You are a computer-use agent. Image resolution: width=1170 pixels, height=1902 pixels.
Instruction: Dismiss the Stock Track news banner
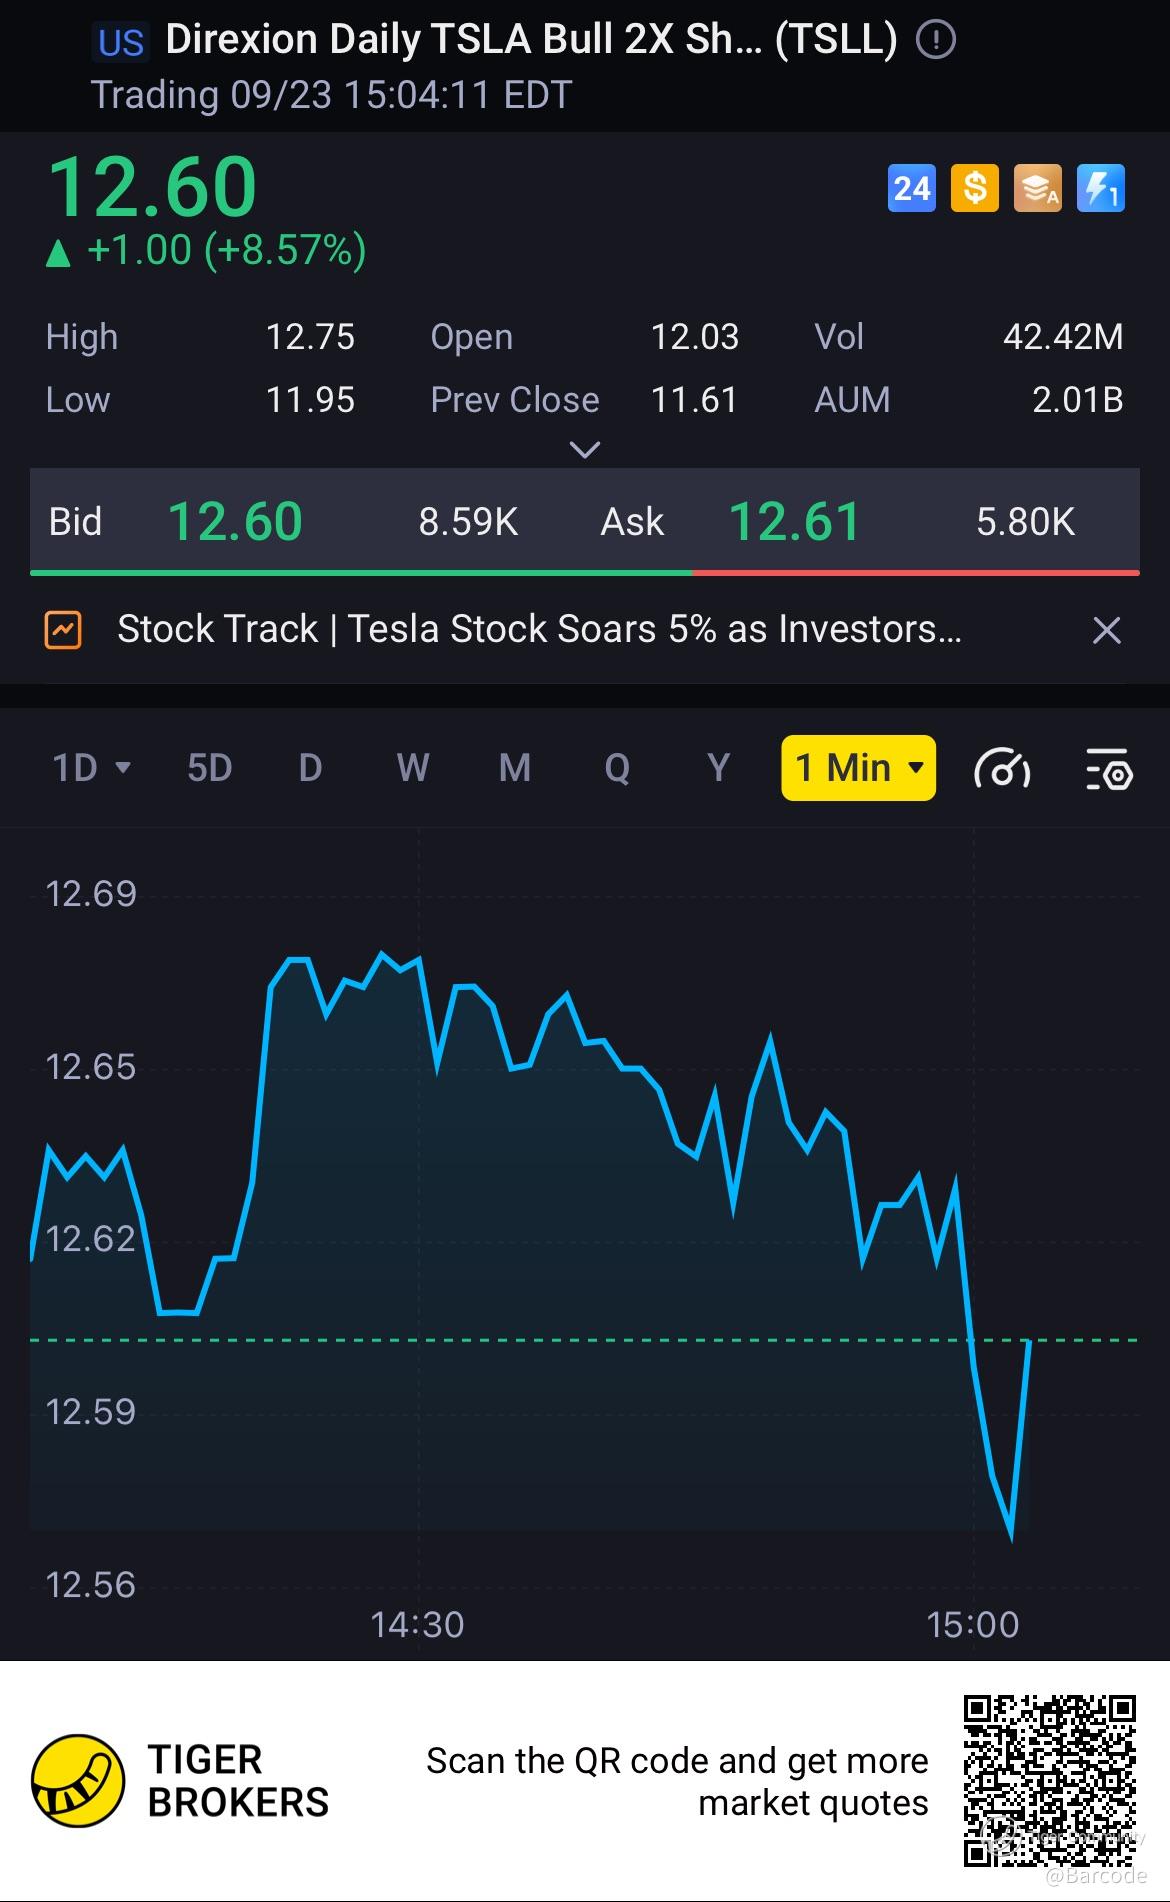pos(1106,630)
